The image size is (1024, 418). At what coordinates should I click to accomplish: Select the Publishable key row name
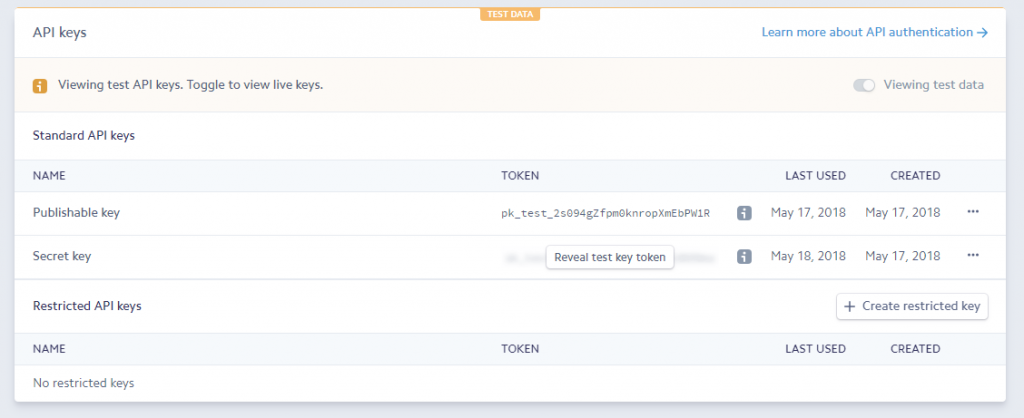click(x=77, y=213)
